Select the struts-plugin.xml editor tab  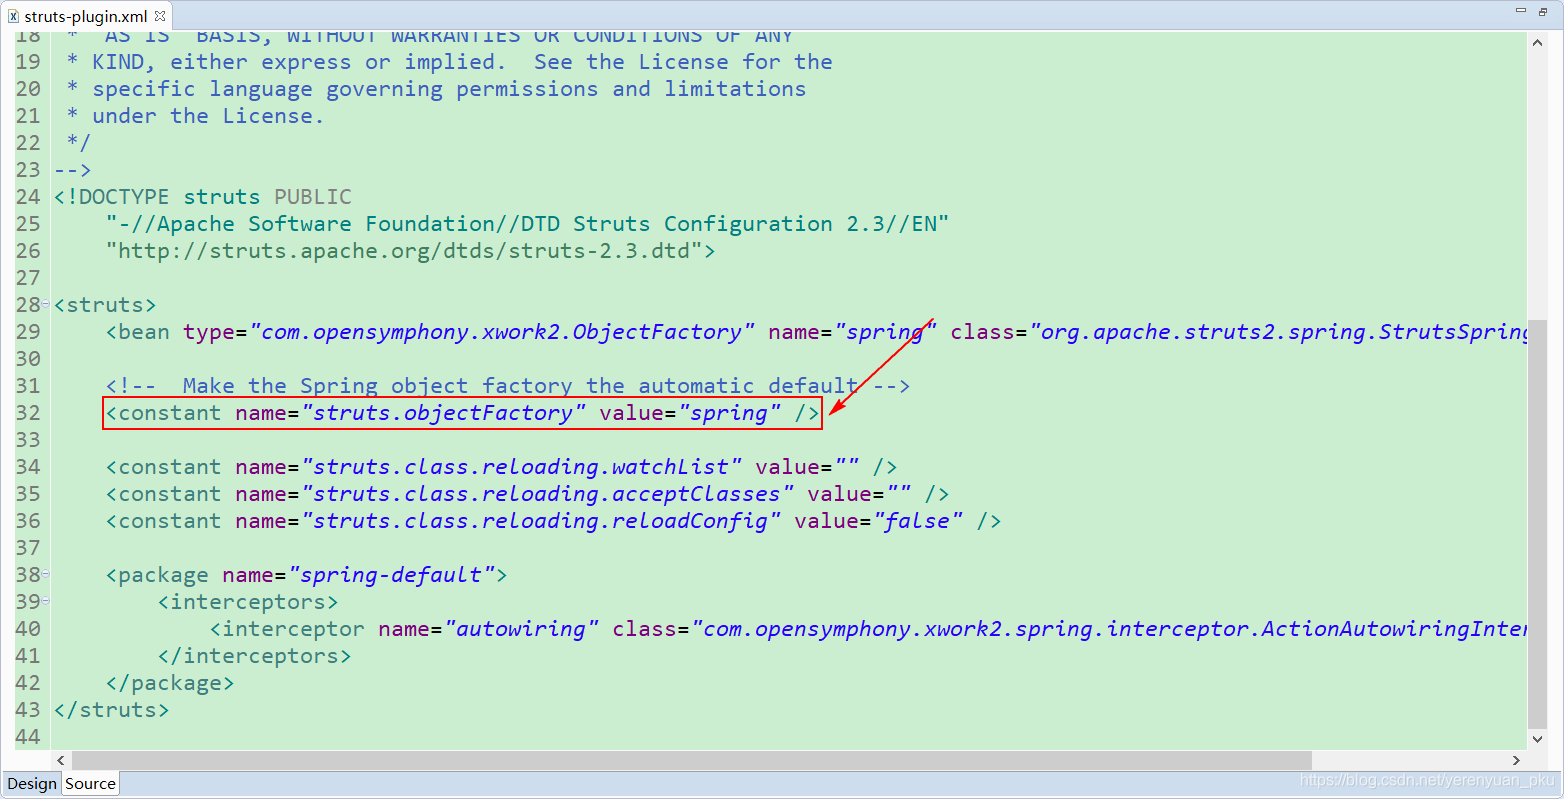tap(87, 16)
